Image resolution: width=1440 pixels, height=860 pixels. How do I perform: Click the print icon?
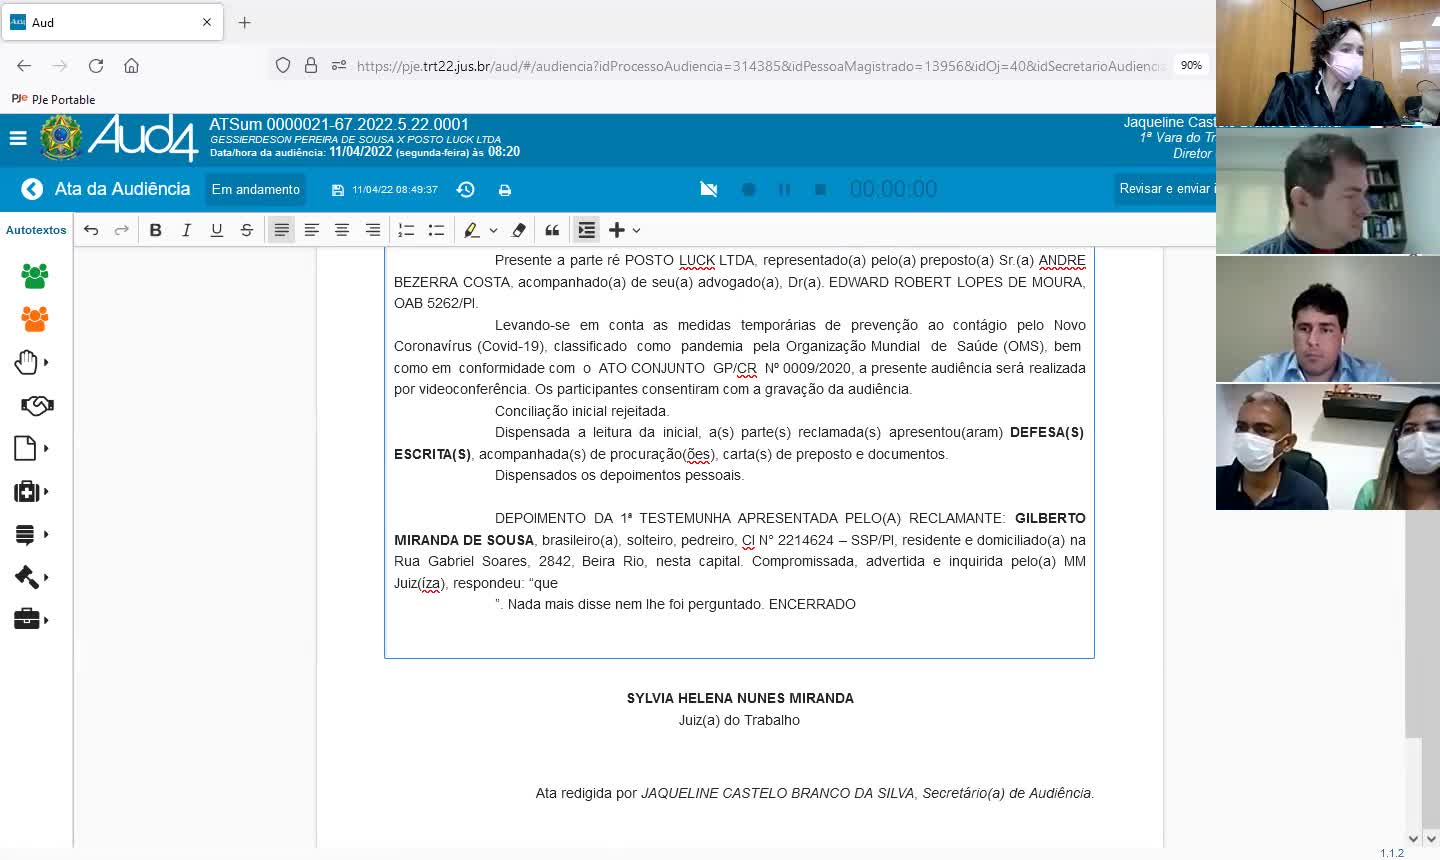[x=505, y=190]
